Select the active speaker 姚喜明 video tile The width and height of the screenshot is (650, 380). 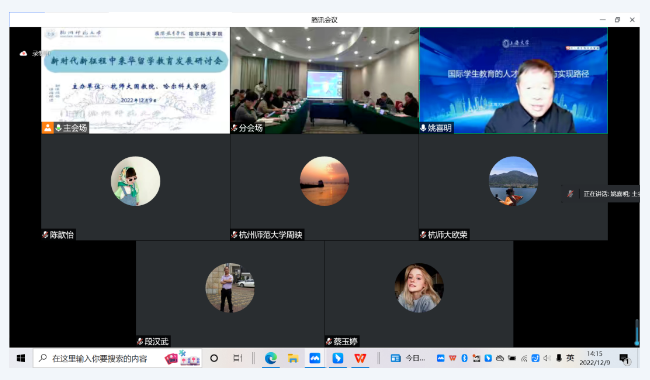(x=514, y=80)
